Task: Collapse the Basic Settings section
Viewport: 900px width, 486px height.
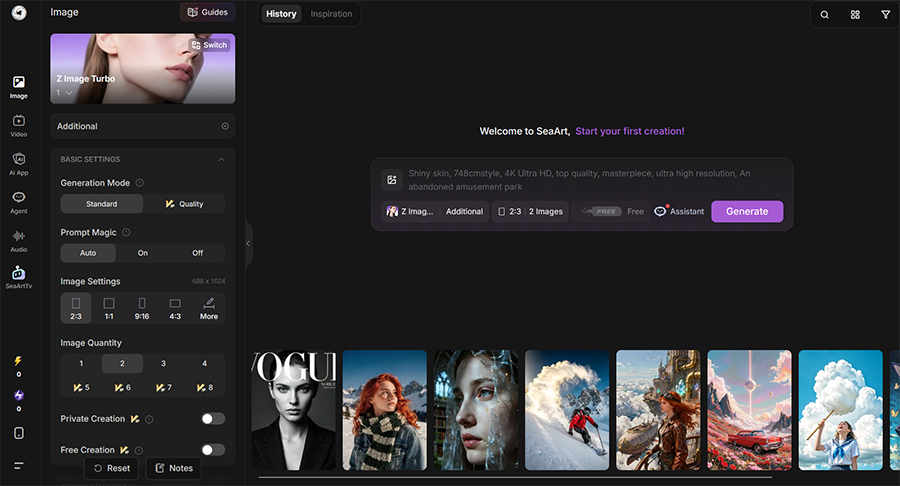Action: coord(221,160)
